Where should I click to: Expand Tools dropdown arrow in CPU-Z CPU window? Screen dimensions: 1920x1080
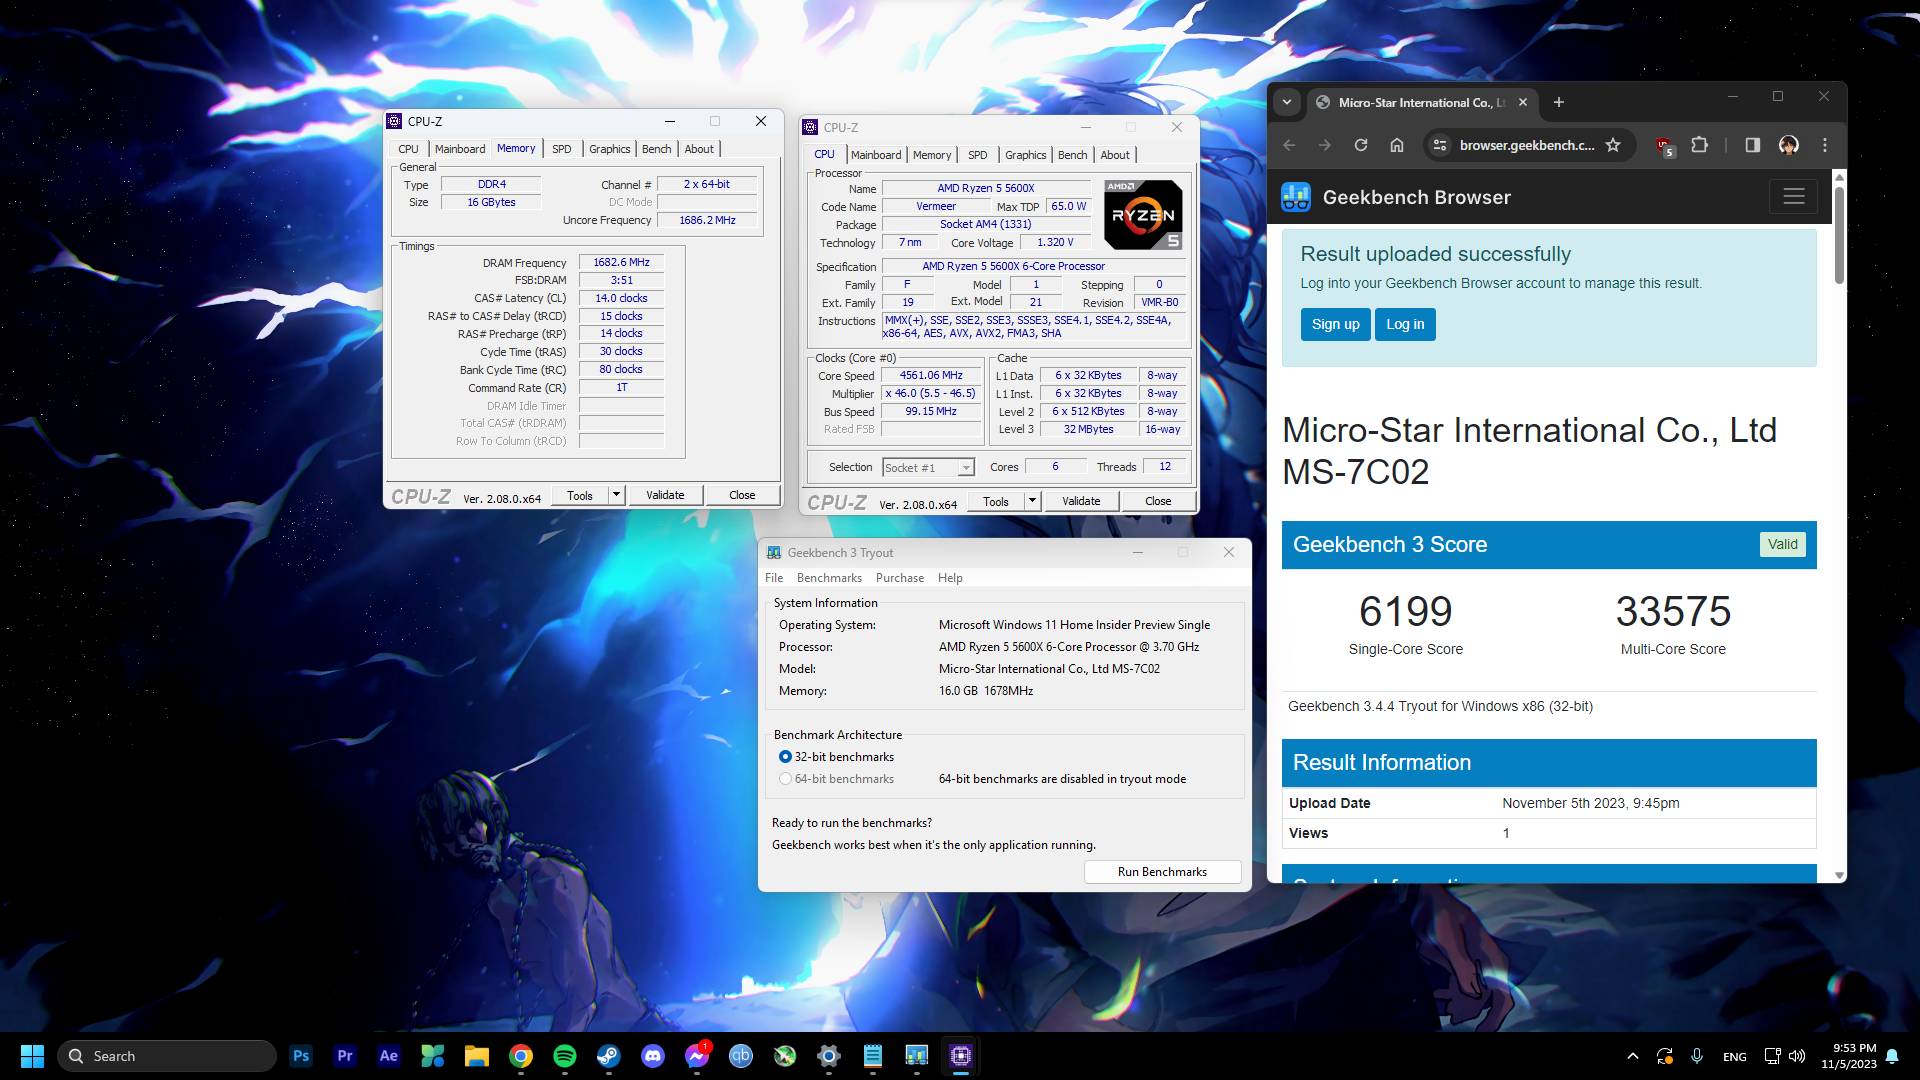(x=1033, y=501)
